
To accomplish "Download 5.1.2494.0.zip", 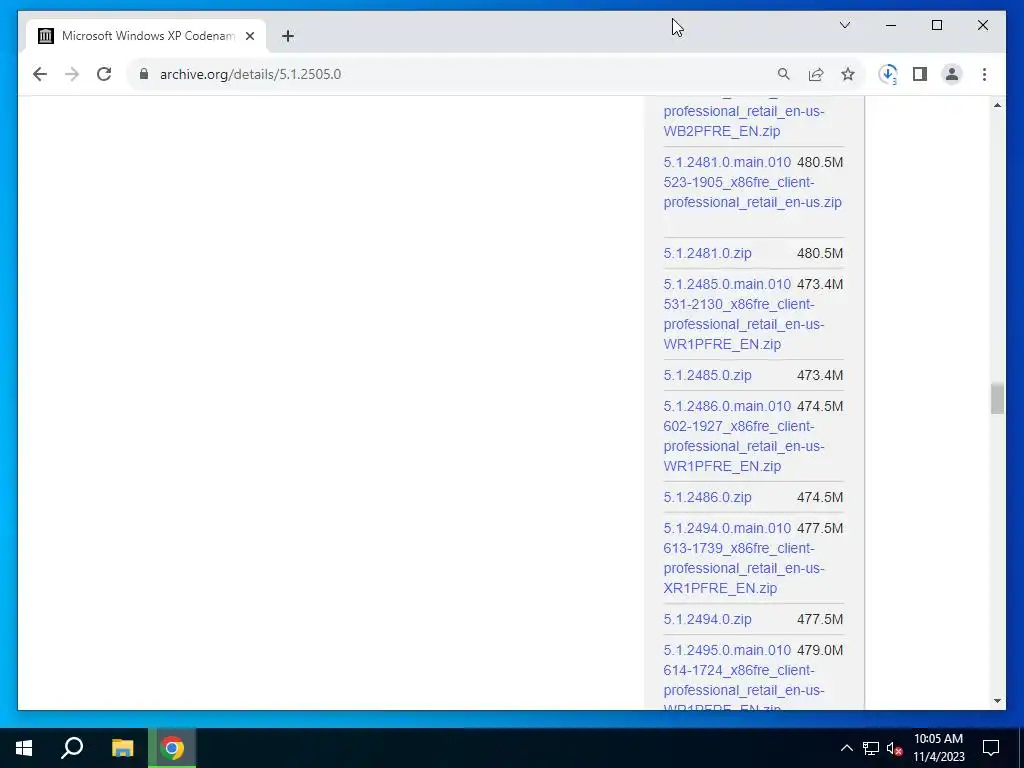I will [x=707, y=619].
